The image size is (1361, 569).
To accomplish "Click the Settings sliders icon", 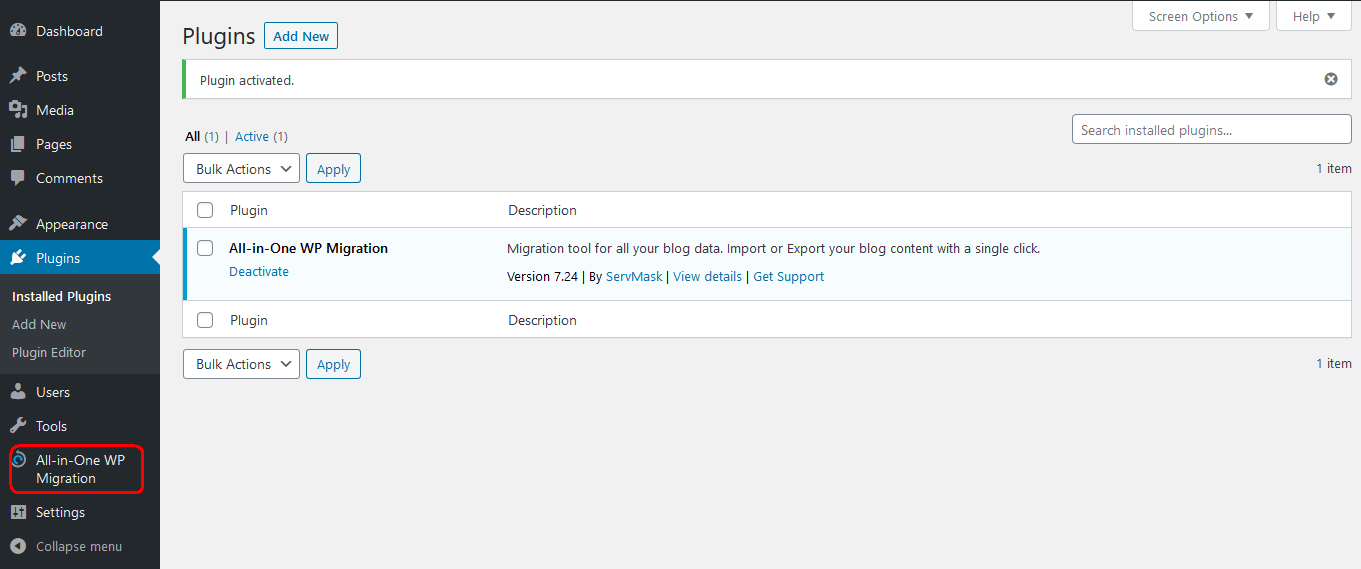I will coord(18,512).
